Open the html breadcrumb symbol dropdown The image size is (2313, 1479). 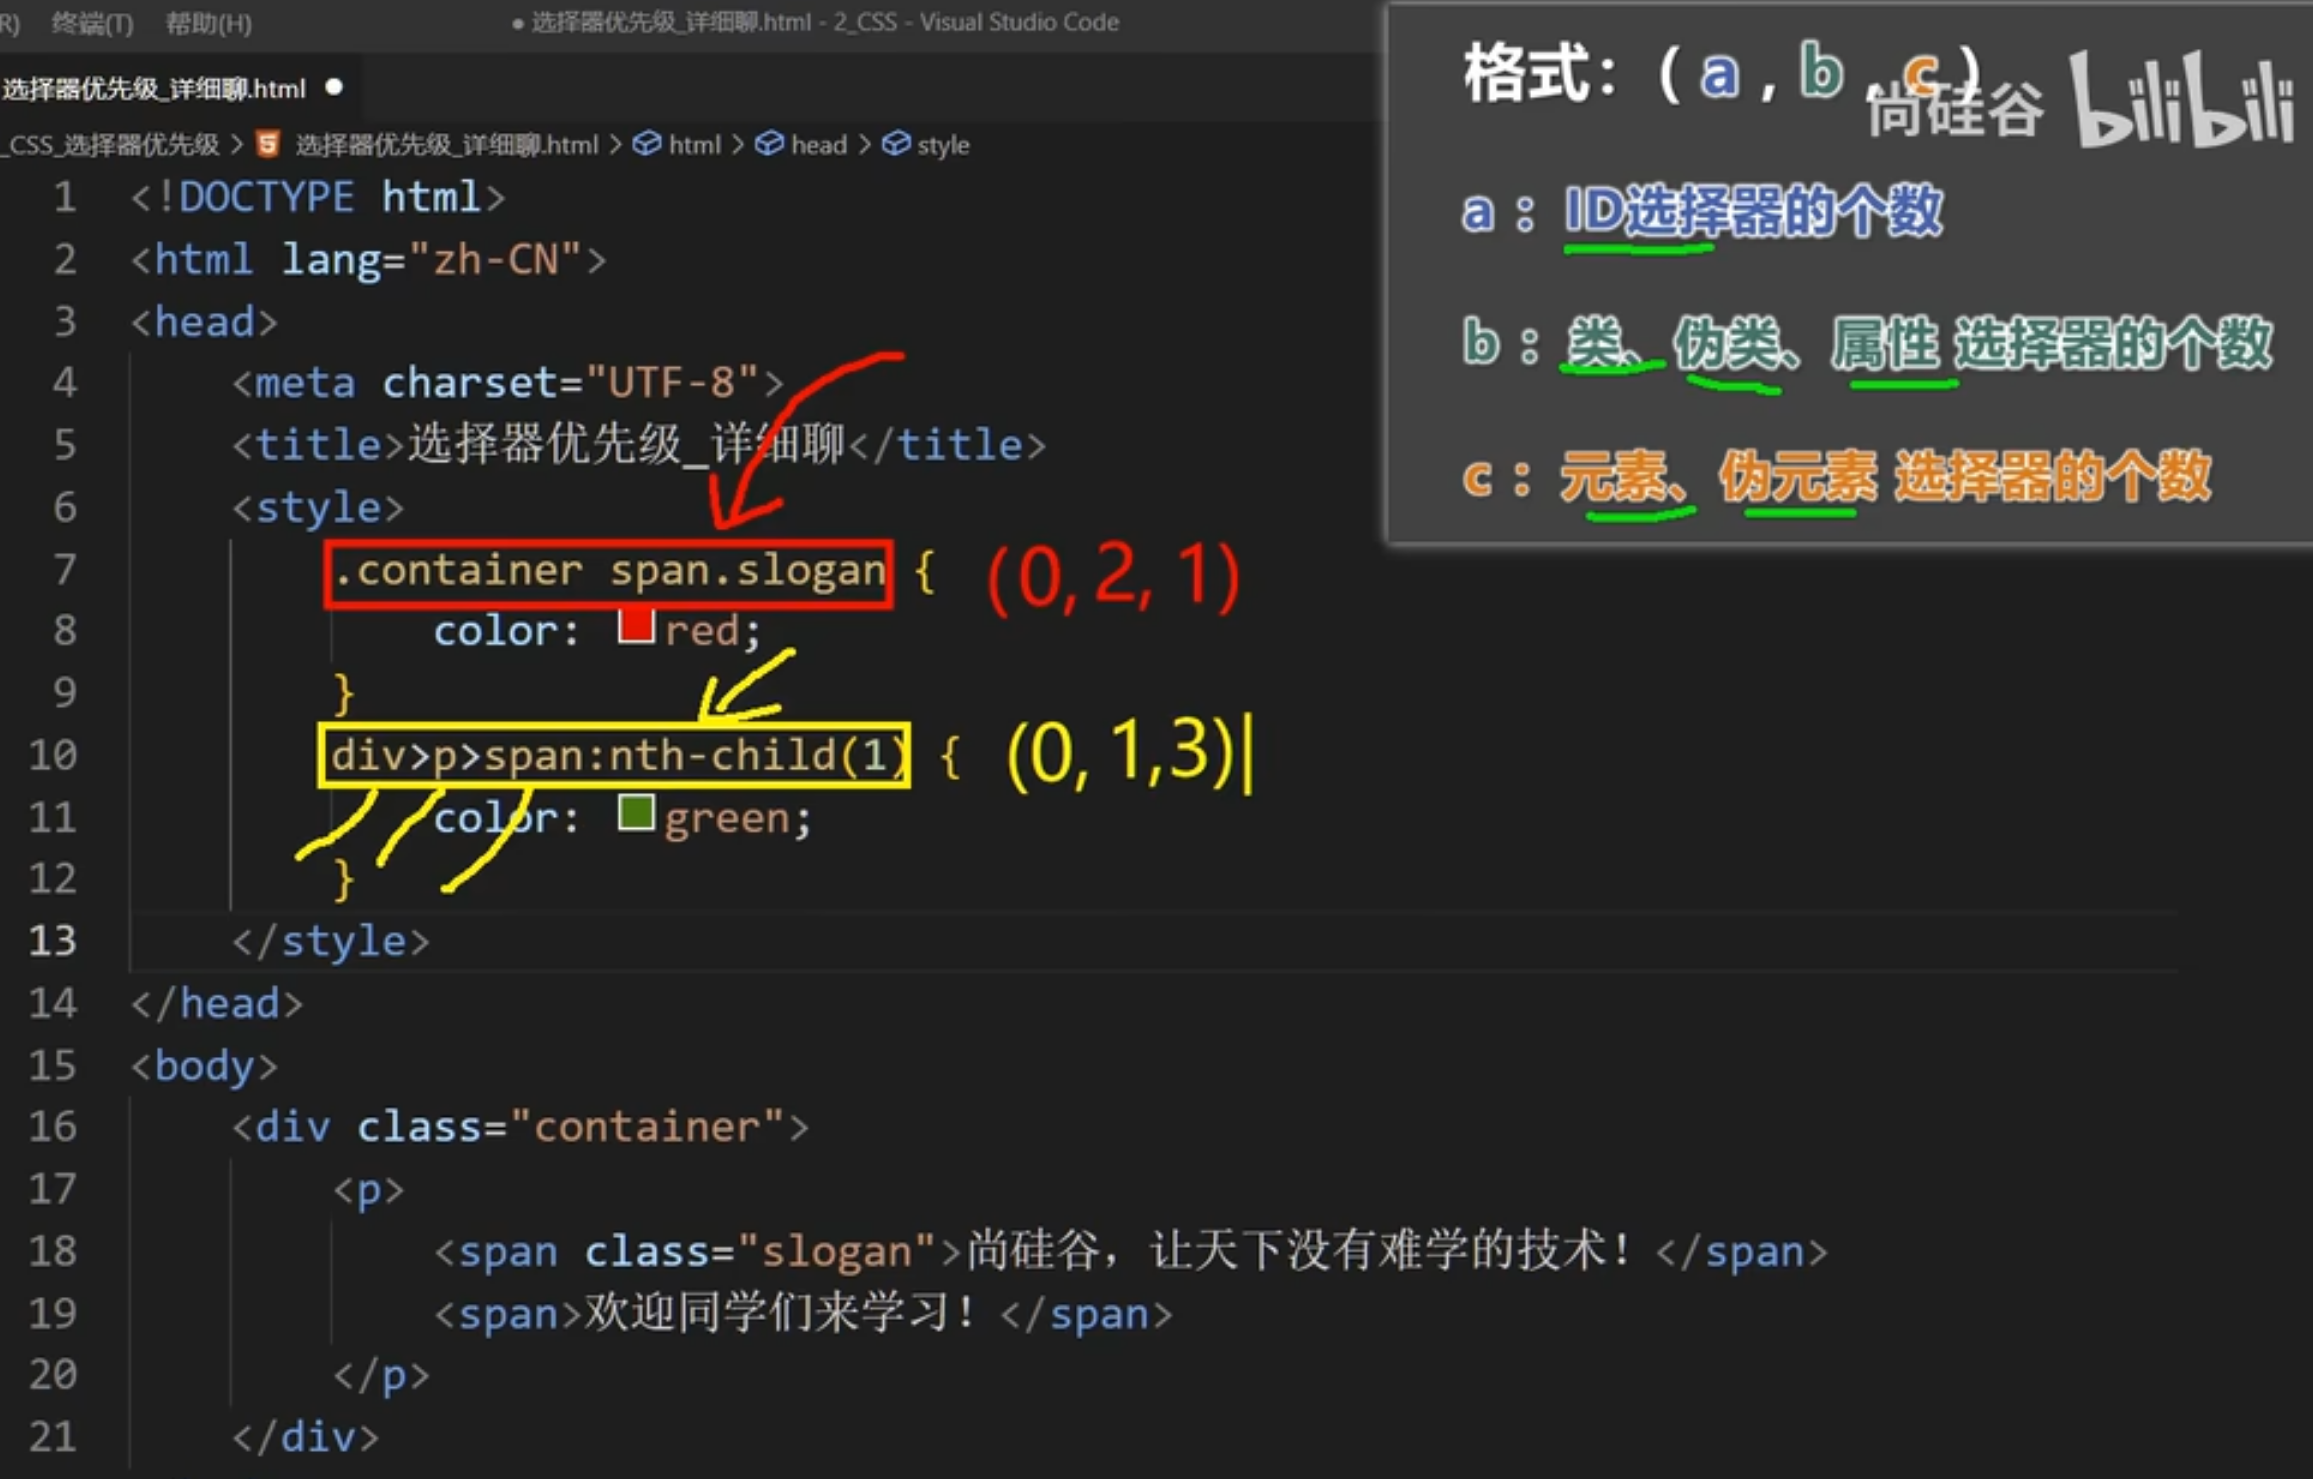click(x=694, y=145)
